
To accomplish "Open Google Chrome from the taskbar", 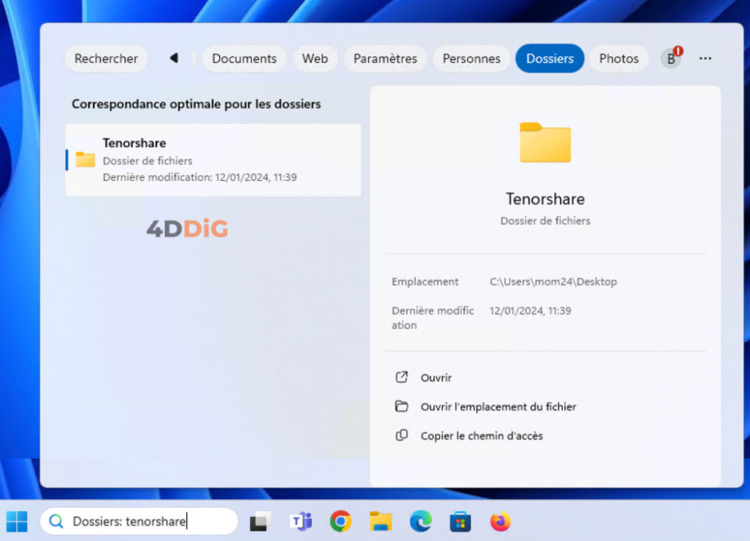I will pos(341,521).
